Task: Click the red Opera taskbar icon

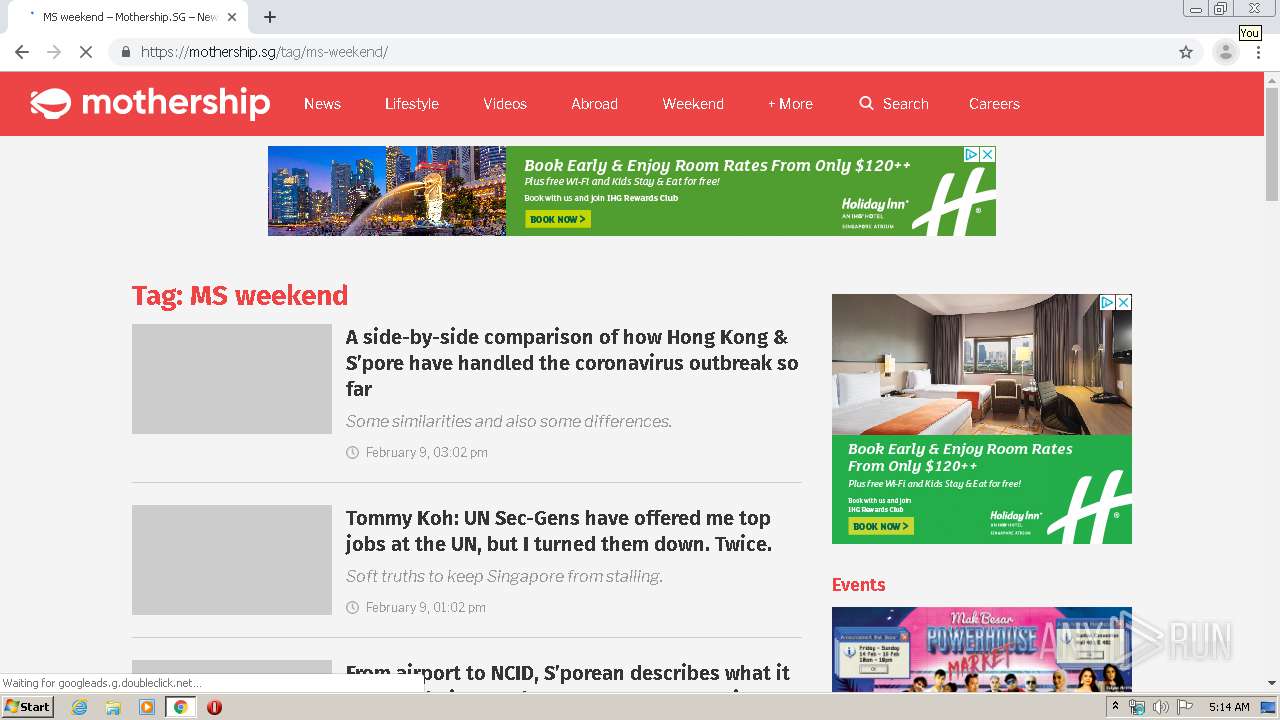Action: (x=214, y=707)
